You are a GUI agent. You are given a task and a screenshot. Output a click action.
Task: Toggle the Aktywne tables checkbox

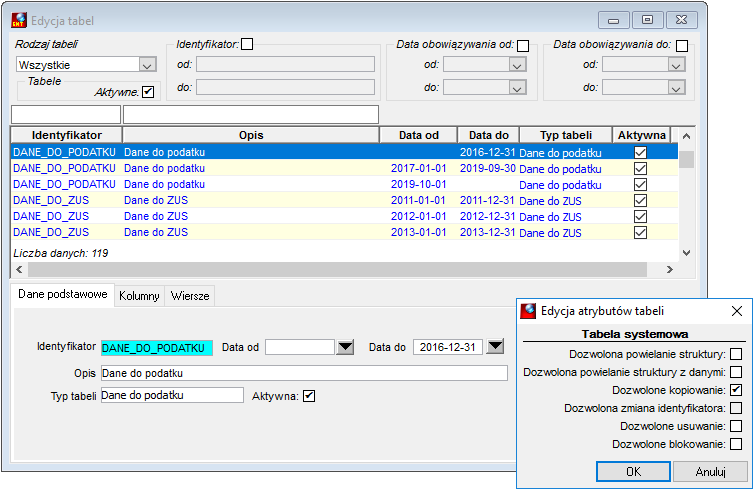click(148, 92)
